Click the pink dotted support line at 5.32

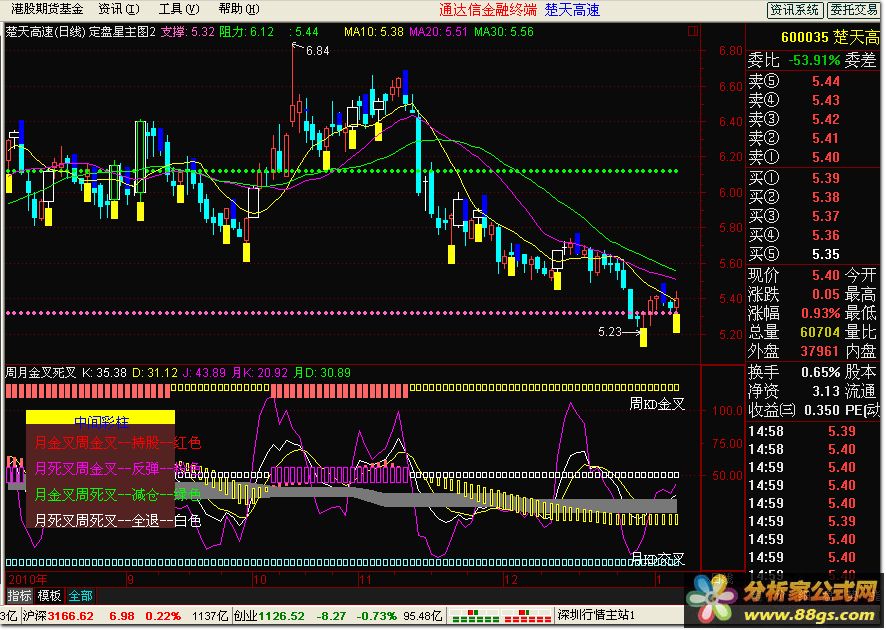[x=342, y=312]
